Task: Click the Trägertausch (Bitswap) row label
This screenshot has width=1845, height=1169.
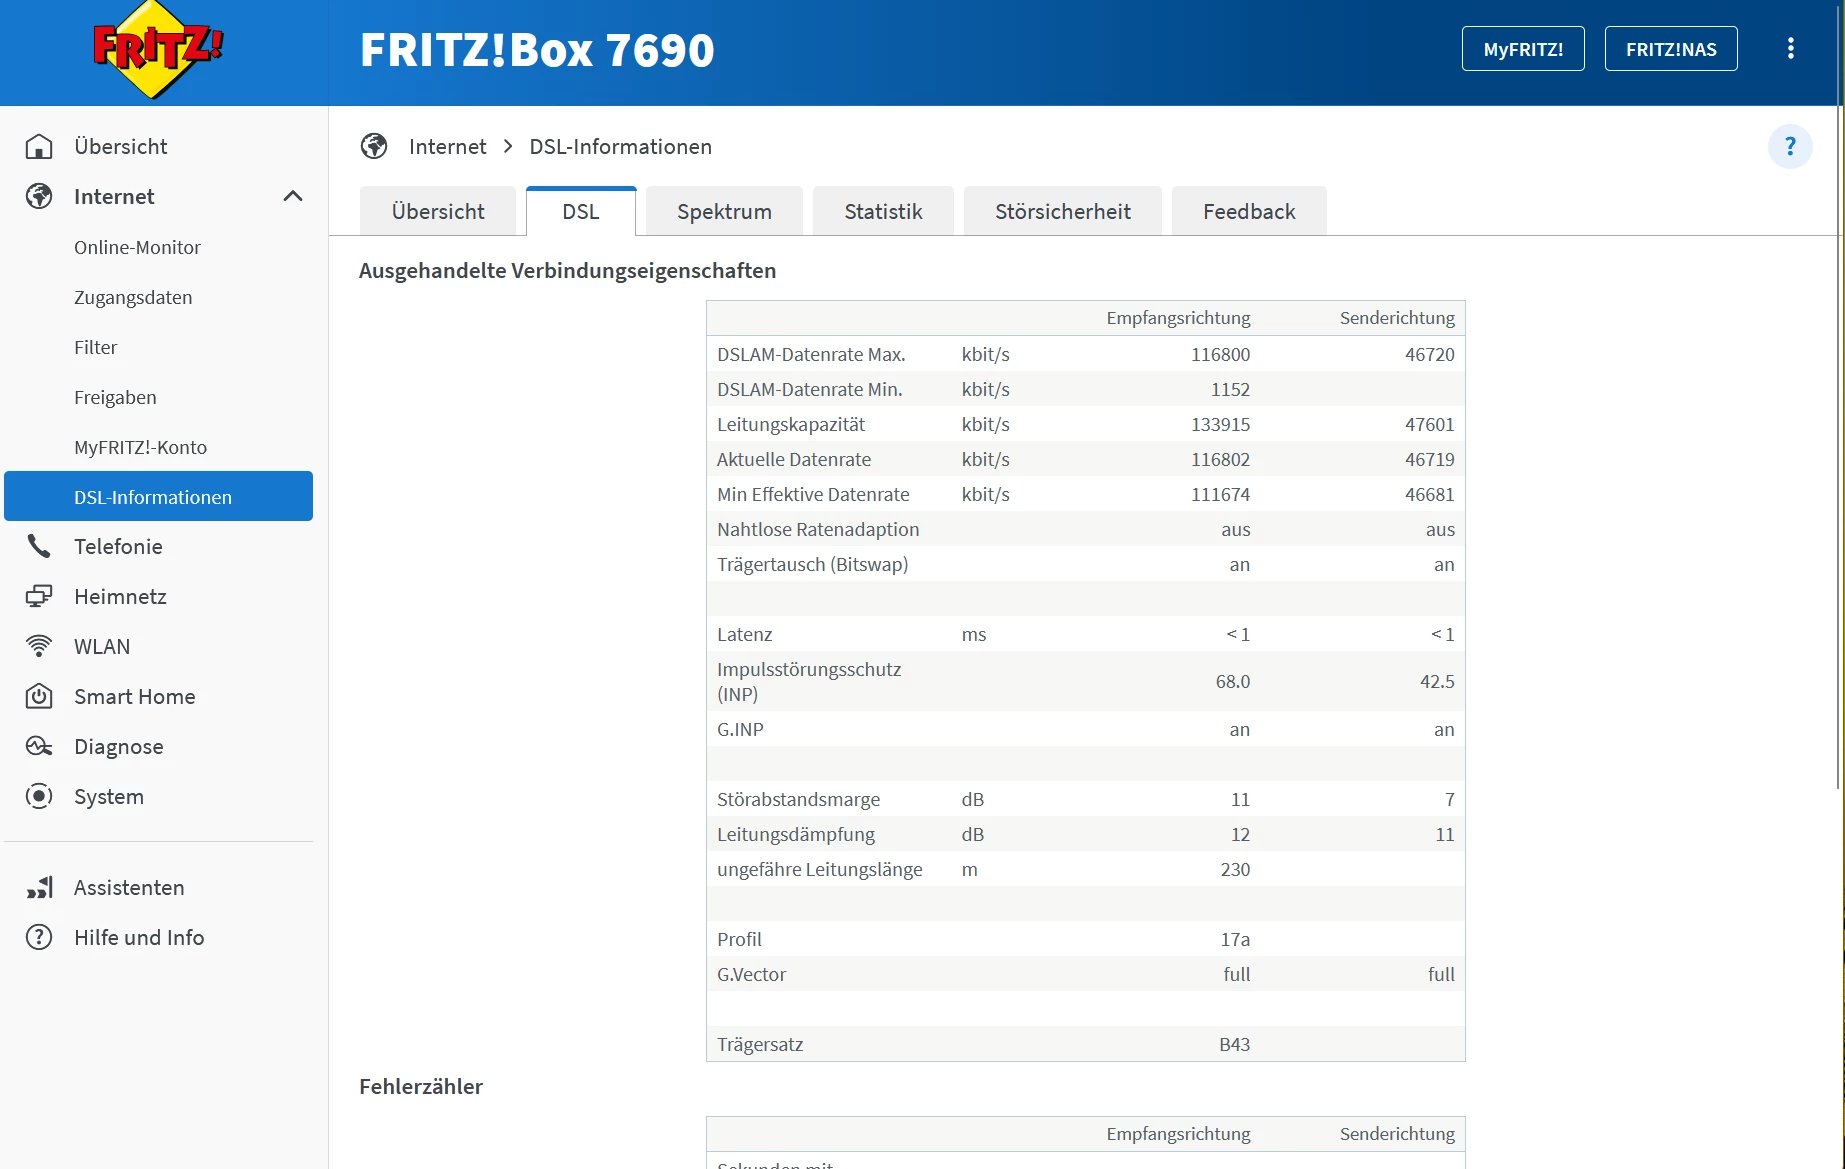Action: pyautogui.click(x=812, y=564)
